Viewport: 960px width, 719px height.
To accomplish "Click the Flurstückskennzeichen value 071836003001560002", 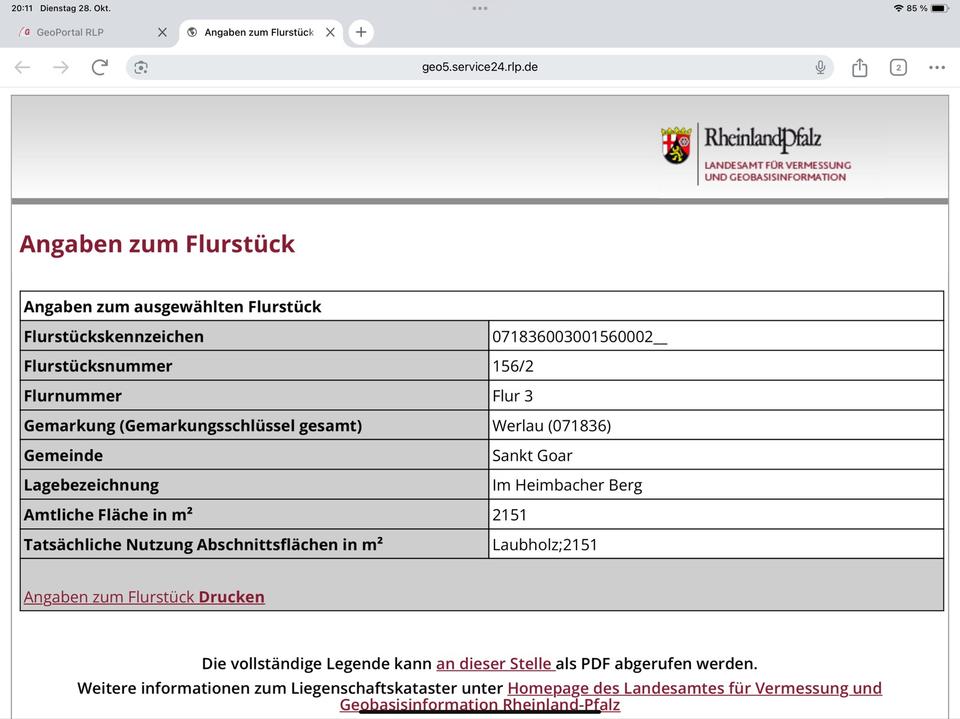I will (578, 336).
